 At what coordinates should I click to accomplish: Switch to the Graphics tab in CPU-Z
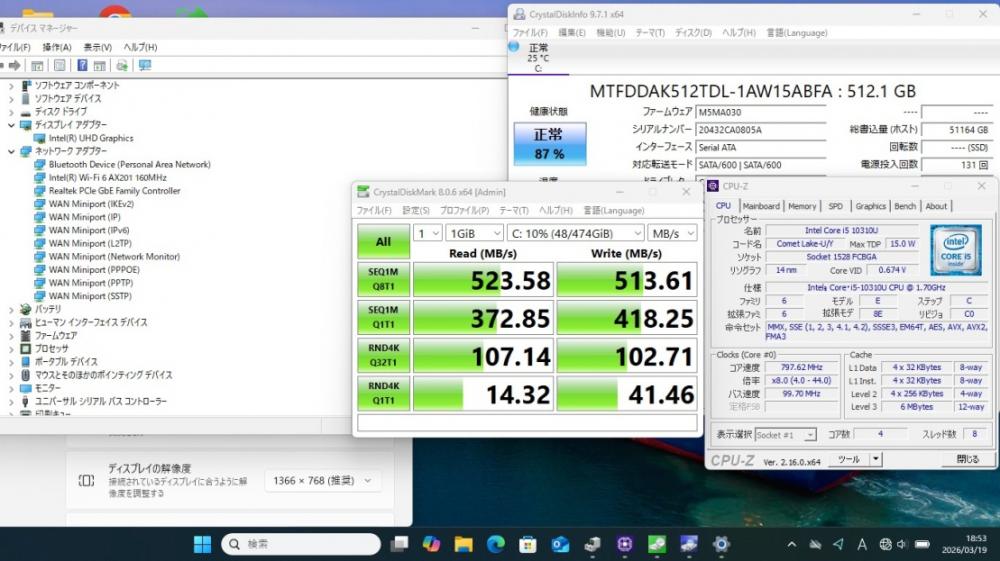click(871, 206)
